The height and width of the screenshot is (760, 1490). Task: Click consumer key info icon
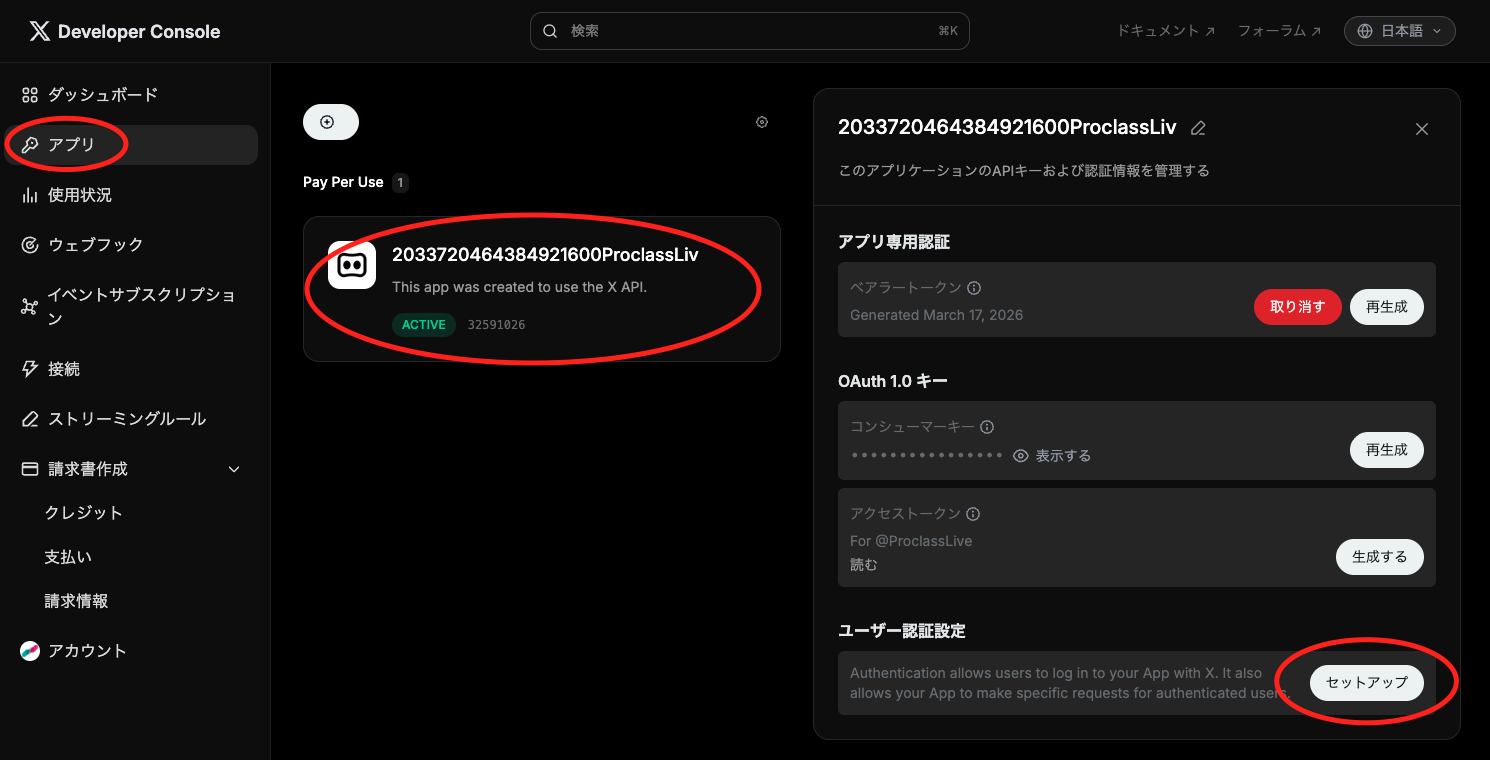pos(987,427)
